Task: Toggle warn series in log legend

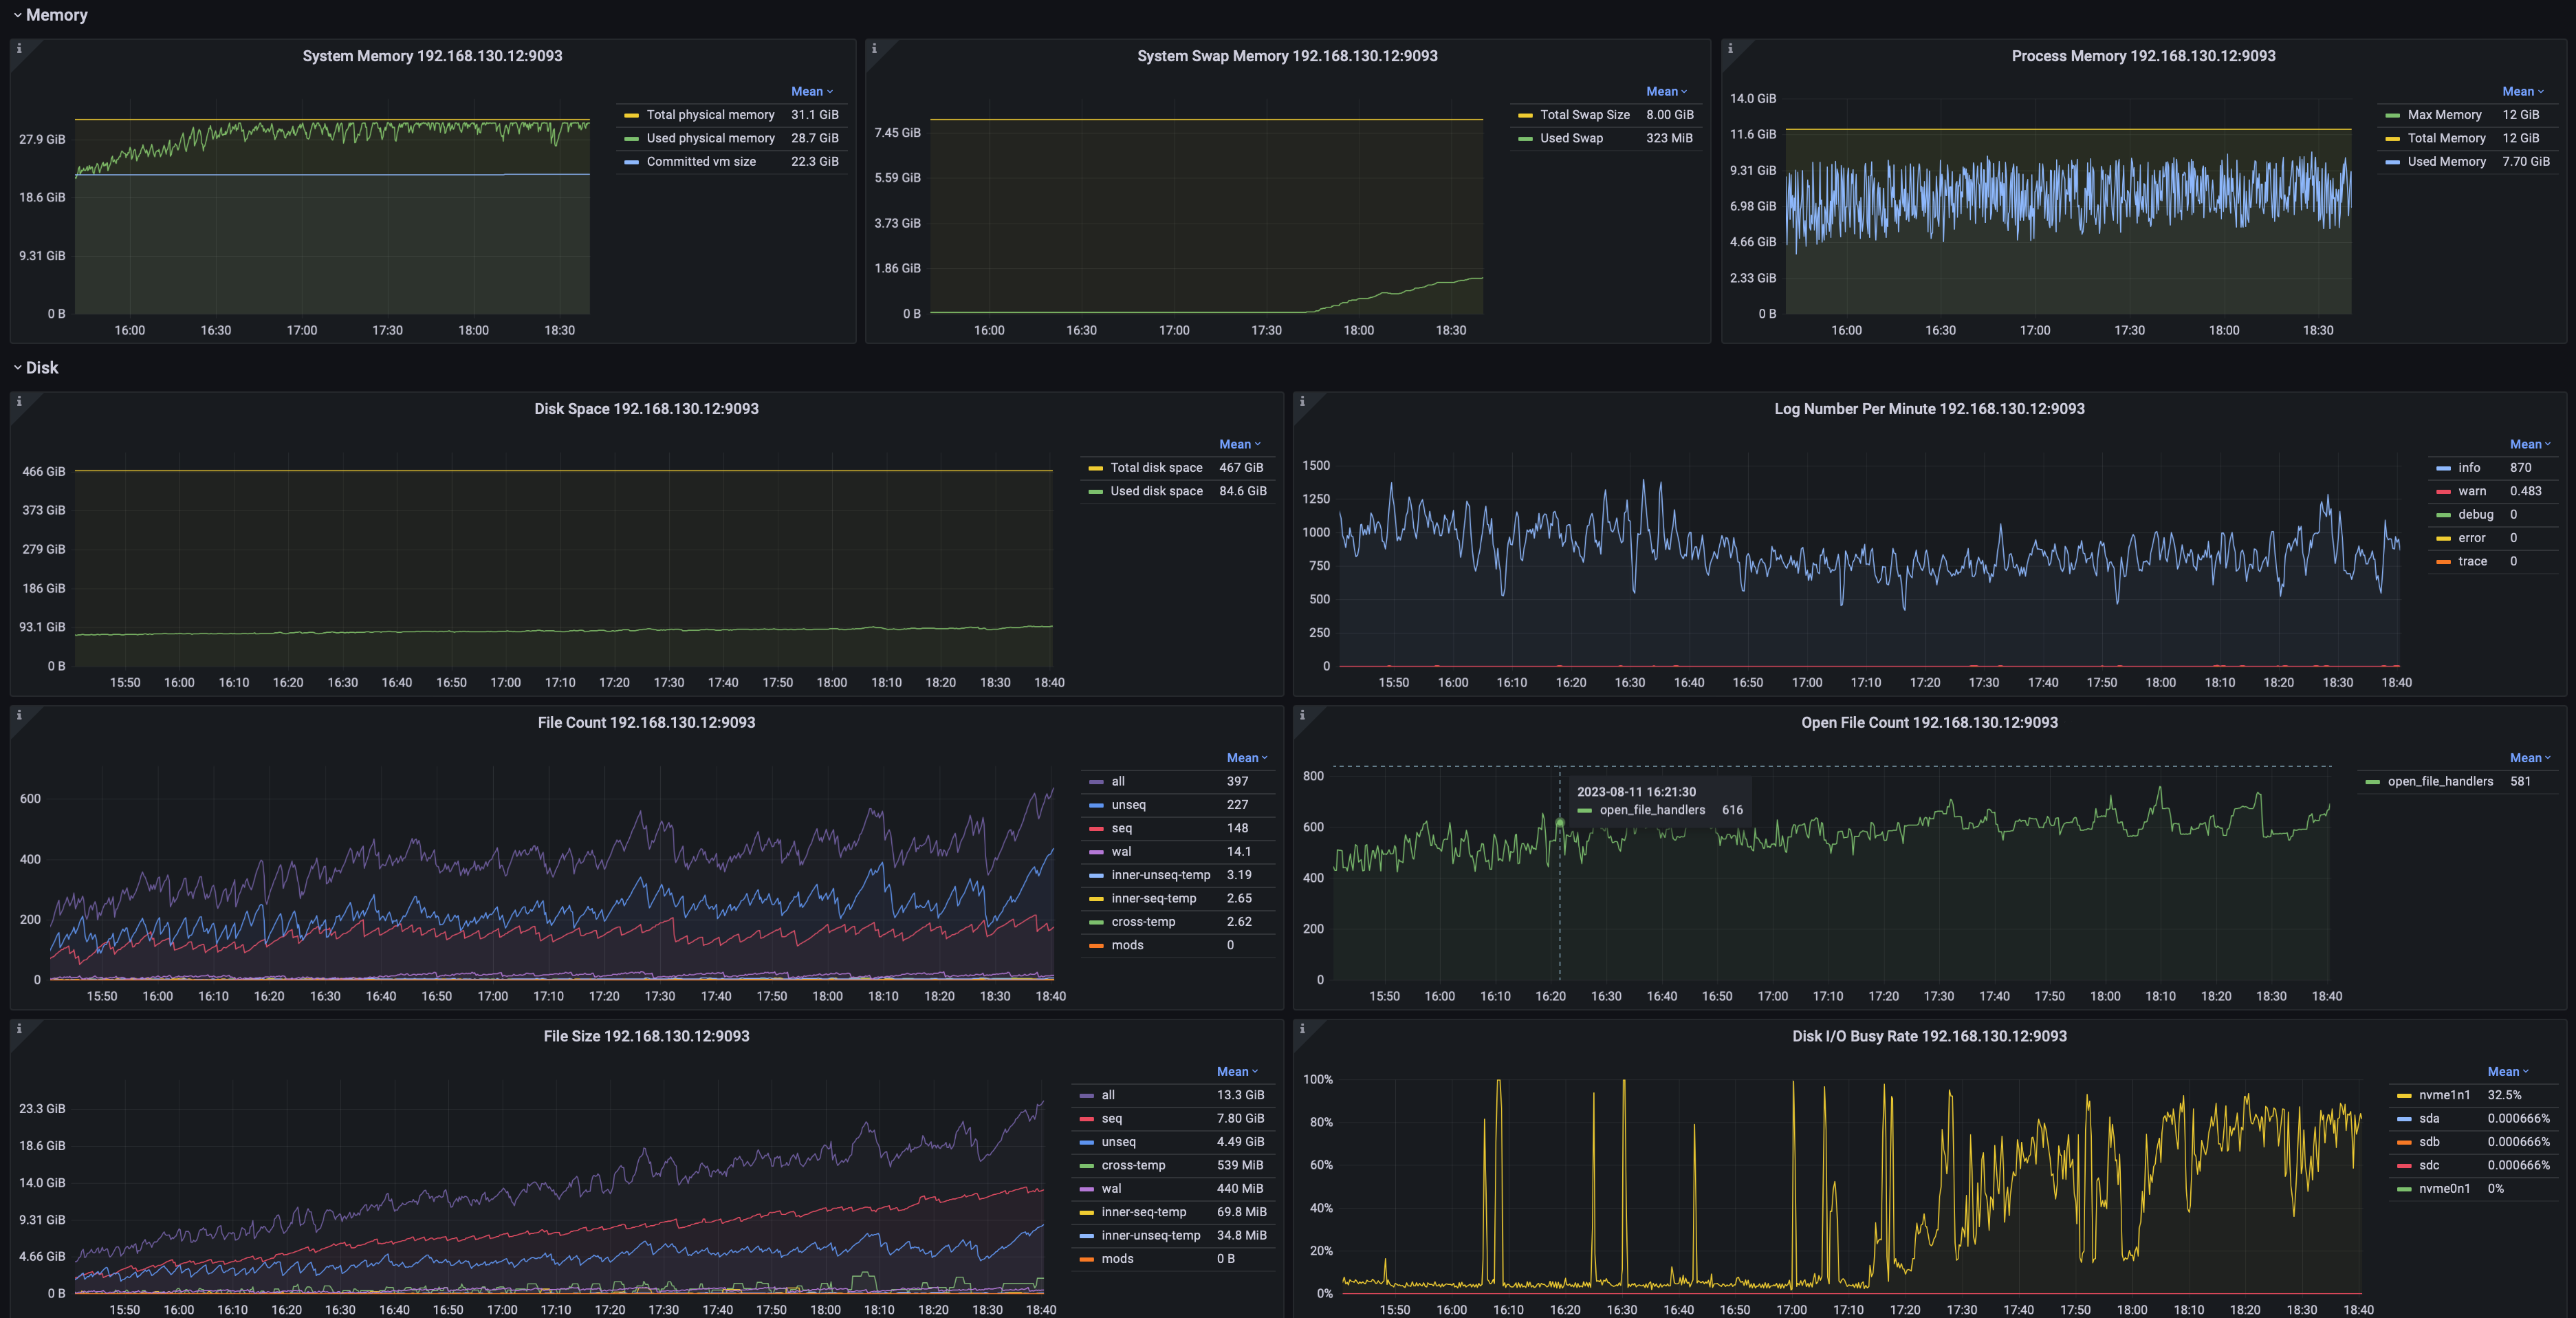Action: coord(2471,491)
